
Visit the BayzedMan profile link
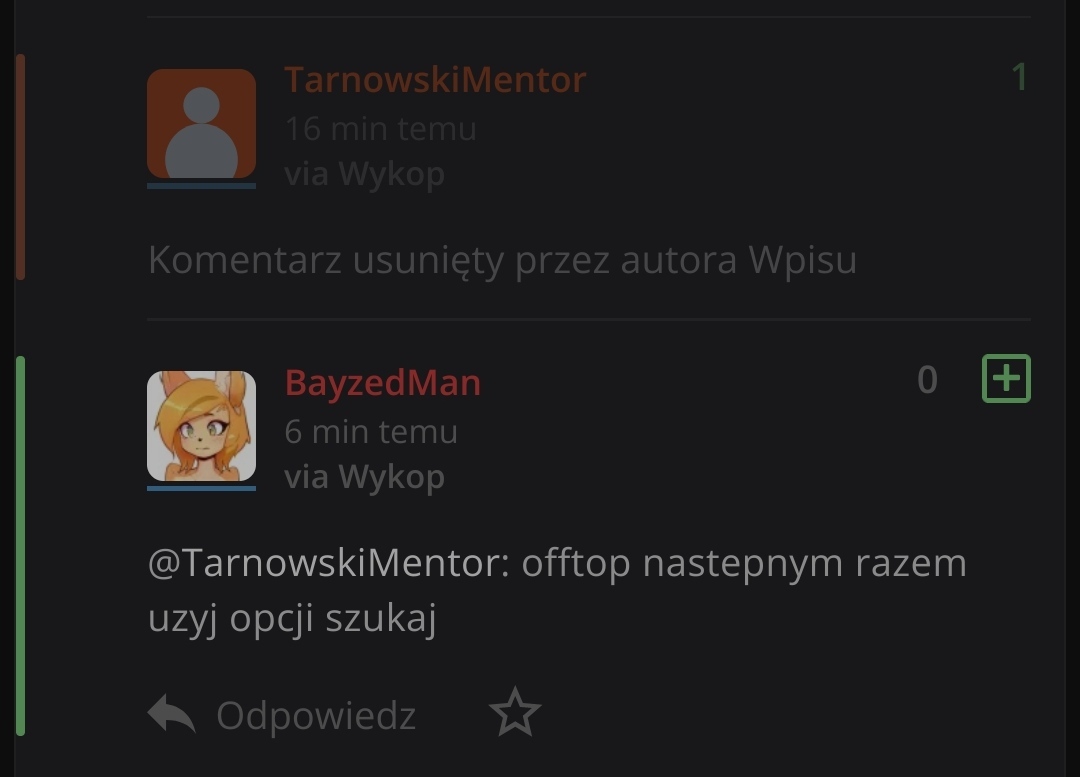(x=383, y=382)
